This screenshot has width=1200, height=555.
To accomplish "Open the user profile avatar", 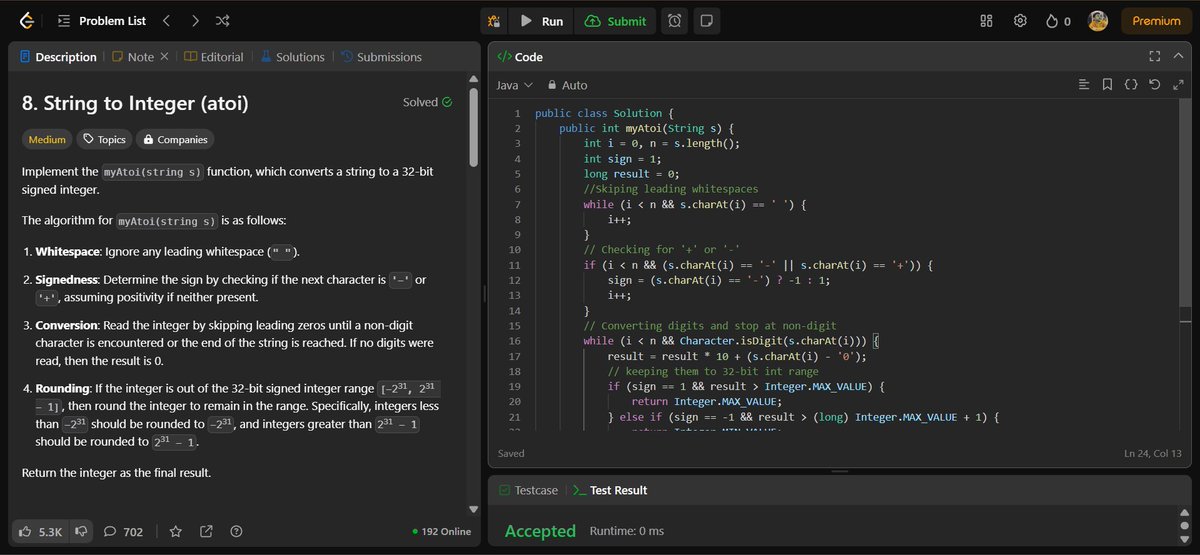I will pos(1097,21).
